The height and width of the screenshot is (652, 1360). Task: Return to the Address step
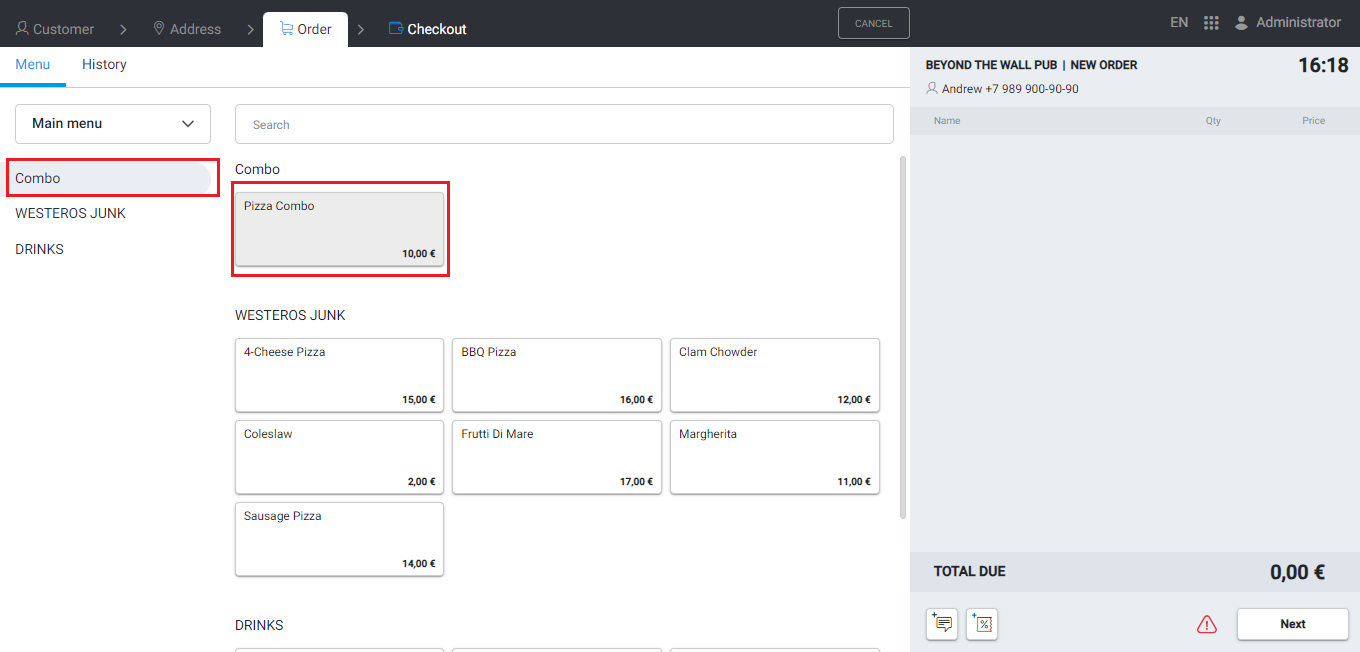186,29
